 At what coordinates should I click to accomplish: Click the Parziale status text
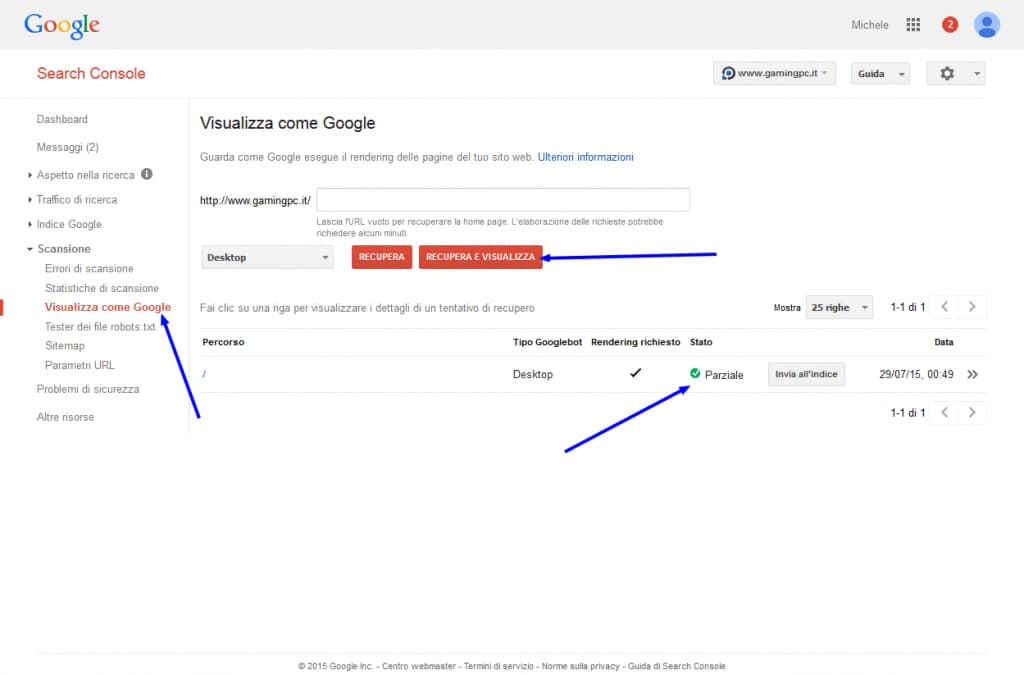pyautogui.click(x=724, y=375)
